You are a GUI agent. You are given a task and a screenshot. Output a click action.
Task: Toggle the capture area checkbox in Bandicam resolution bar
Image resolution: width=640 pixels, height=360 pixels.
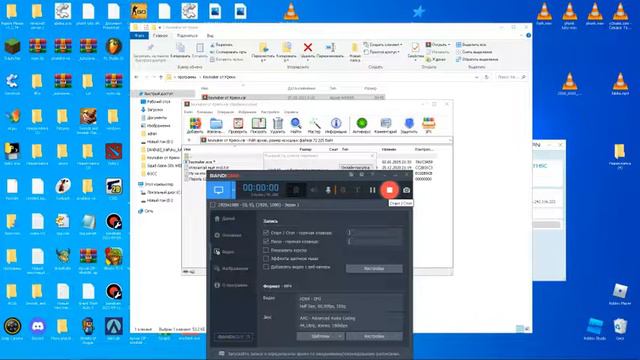(213, 205)
